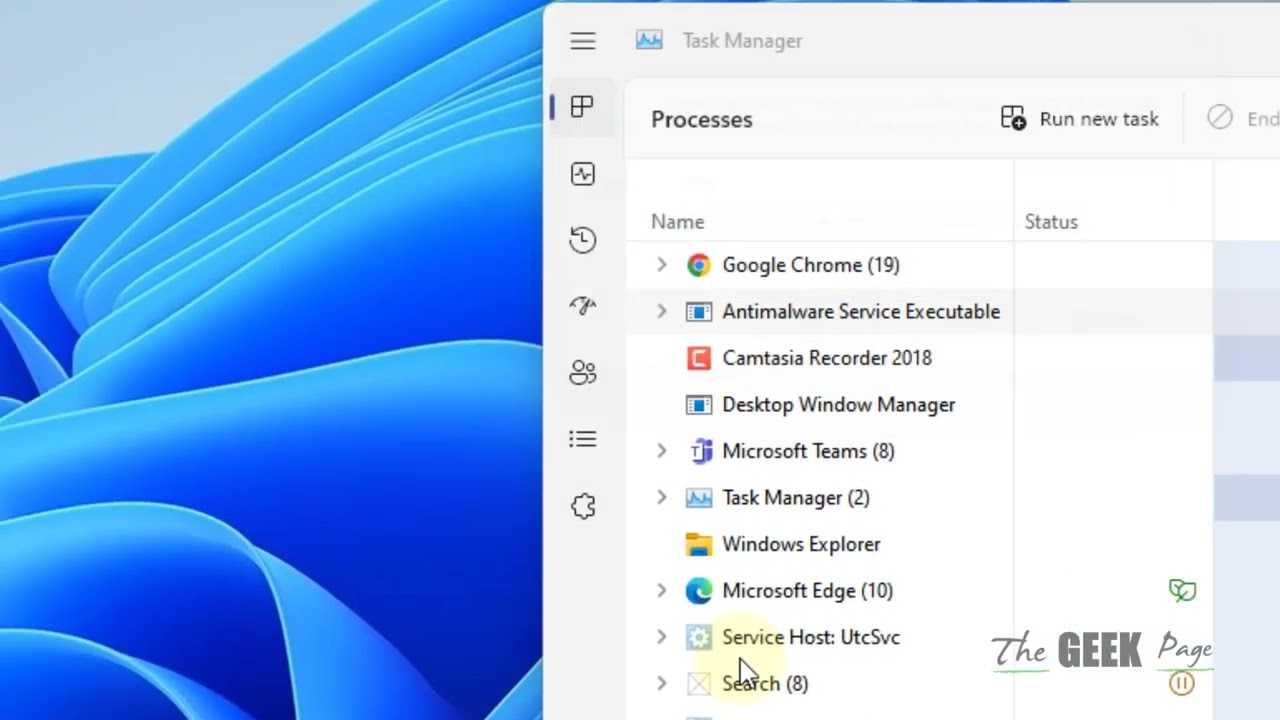This screenshot has width=1280, height=720.
Task: Expand Antimalware Service Executable row
Action: tap(661, 311)
